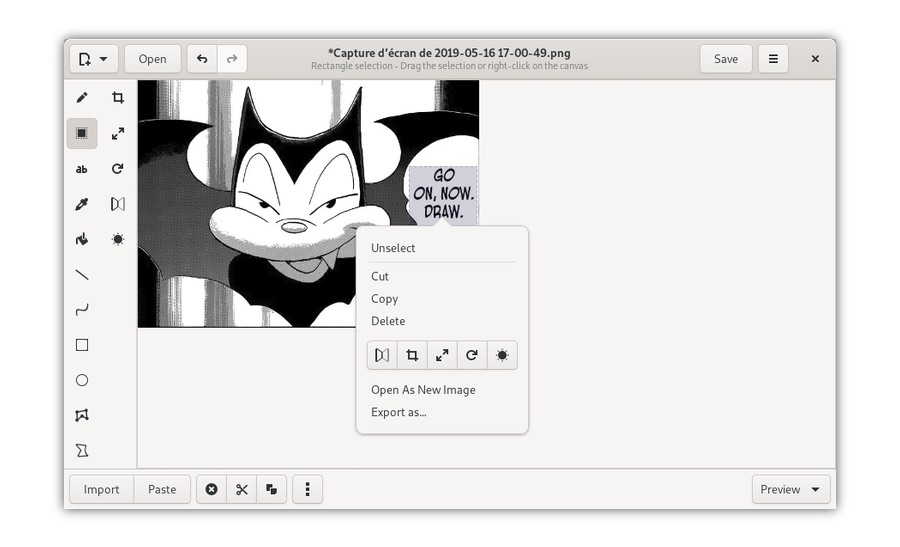The height and width of the screenshot is (547, 900).
Task: Click the Import button
Action: coord(101,489)
